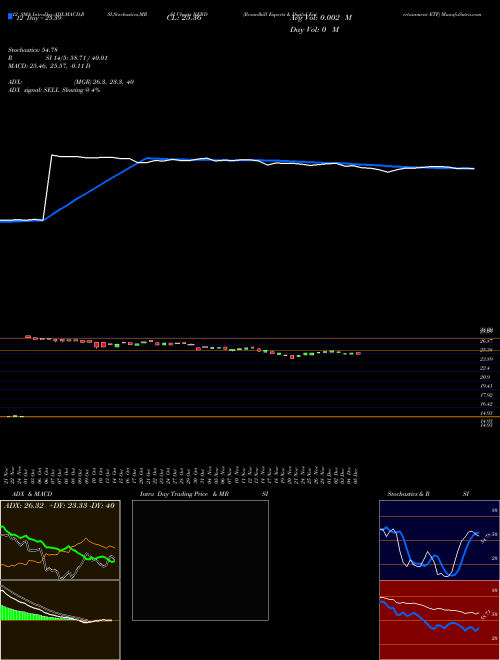This screenshot has height=660, width=500.
Task: Click the 23.89 price axis label
Action: tap(487, 359)
